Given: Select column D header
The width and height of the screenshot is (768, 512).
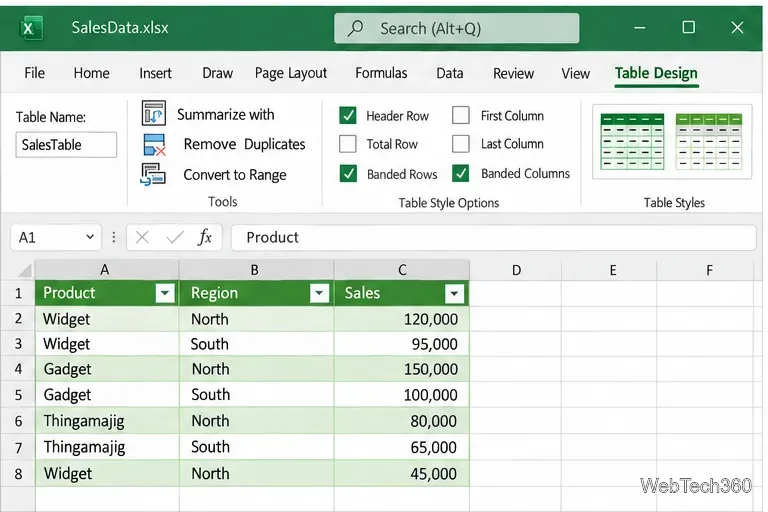Looking at the screenshot, I should 516,270.
